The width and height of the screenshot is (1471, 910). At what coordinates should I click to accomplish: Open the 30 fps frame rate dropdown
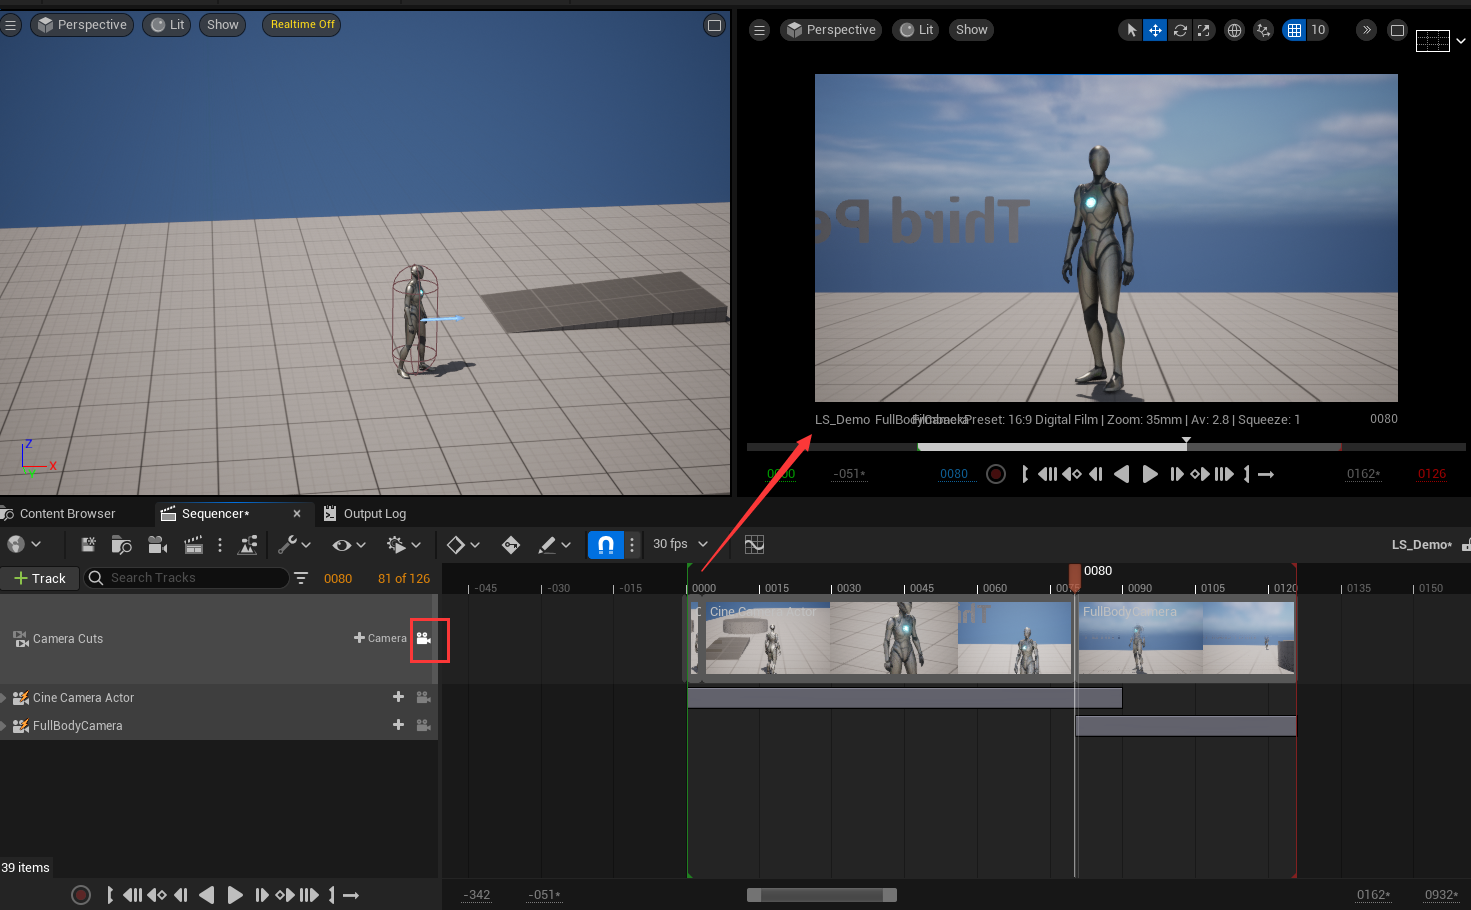tap(680, 544)
